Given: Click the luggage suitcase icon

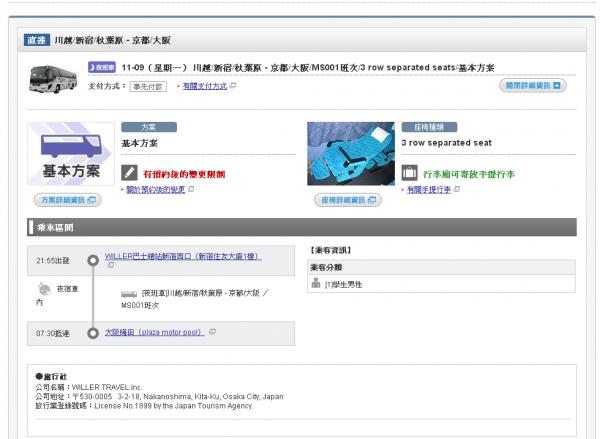Looking at the screenshot, I should coord(409,173).
